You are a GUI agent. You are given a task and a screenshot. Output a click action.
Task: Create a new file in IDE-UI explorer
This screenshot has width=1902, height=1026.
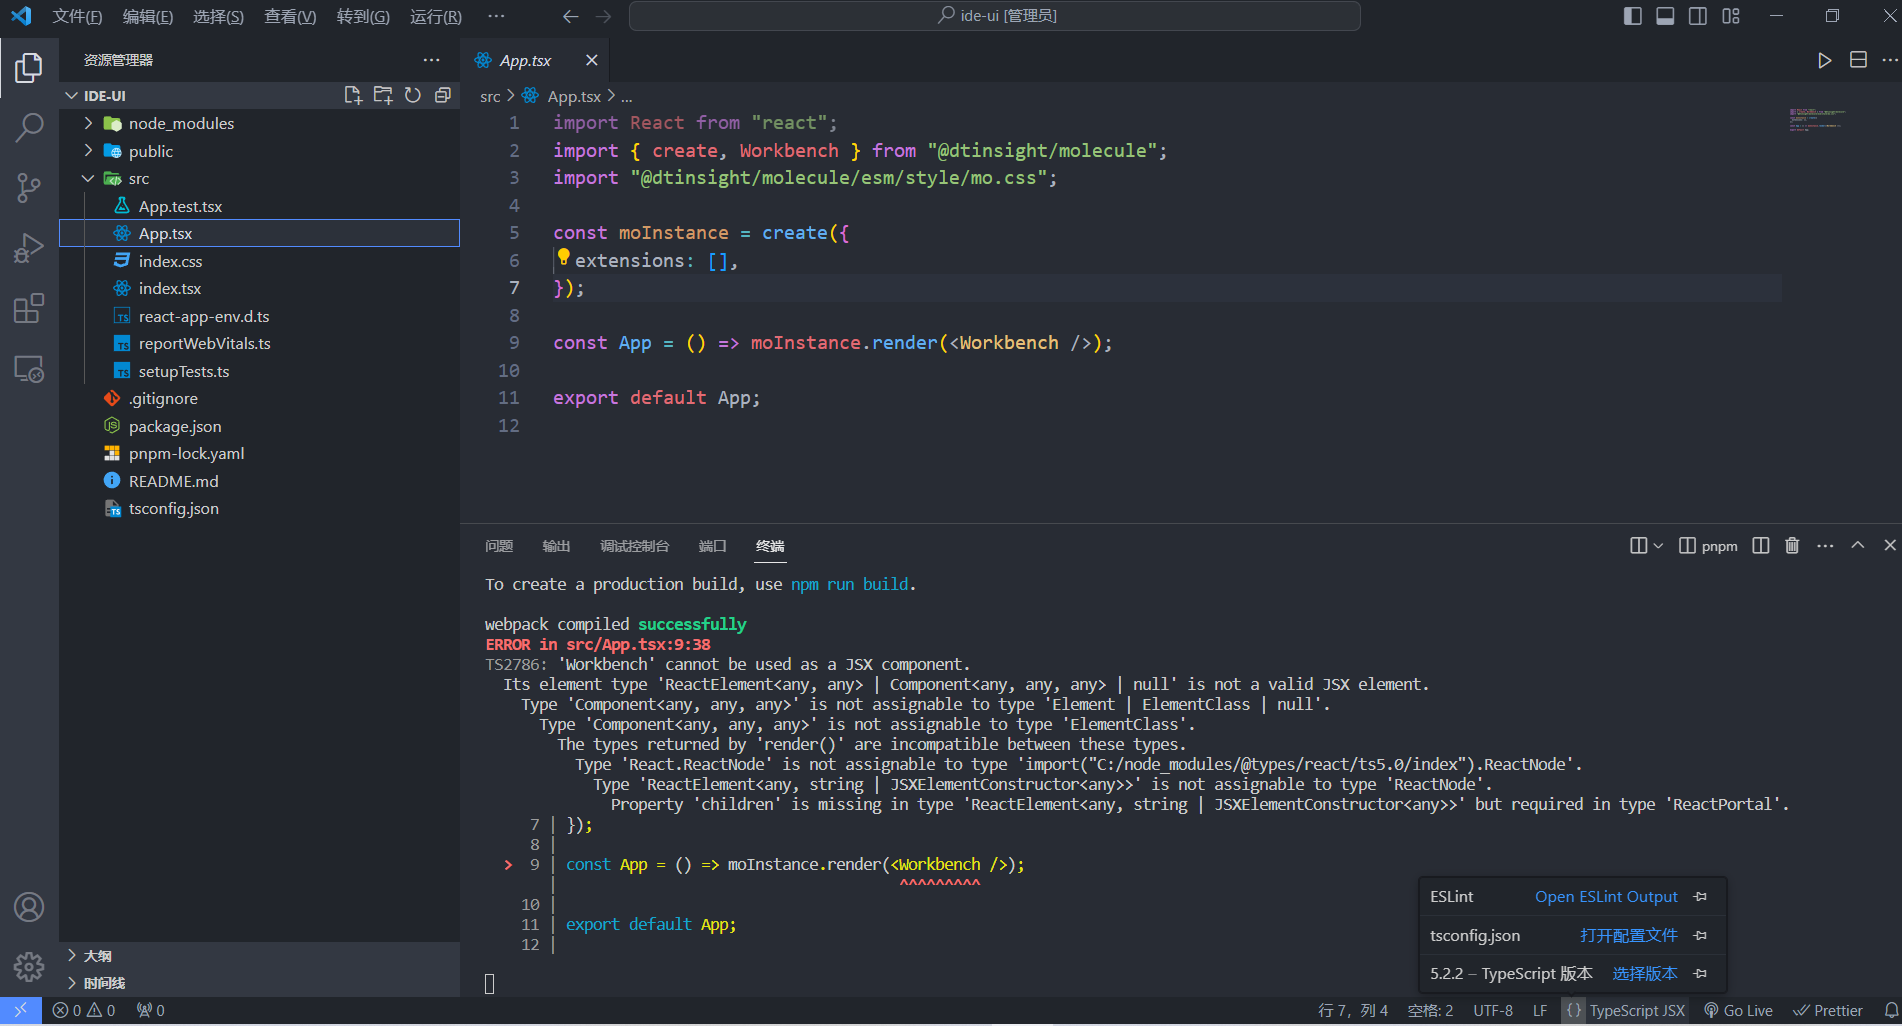click(x=352, y=95)
